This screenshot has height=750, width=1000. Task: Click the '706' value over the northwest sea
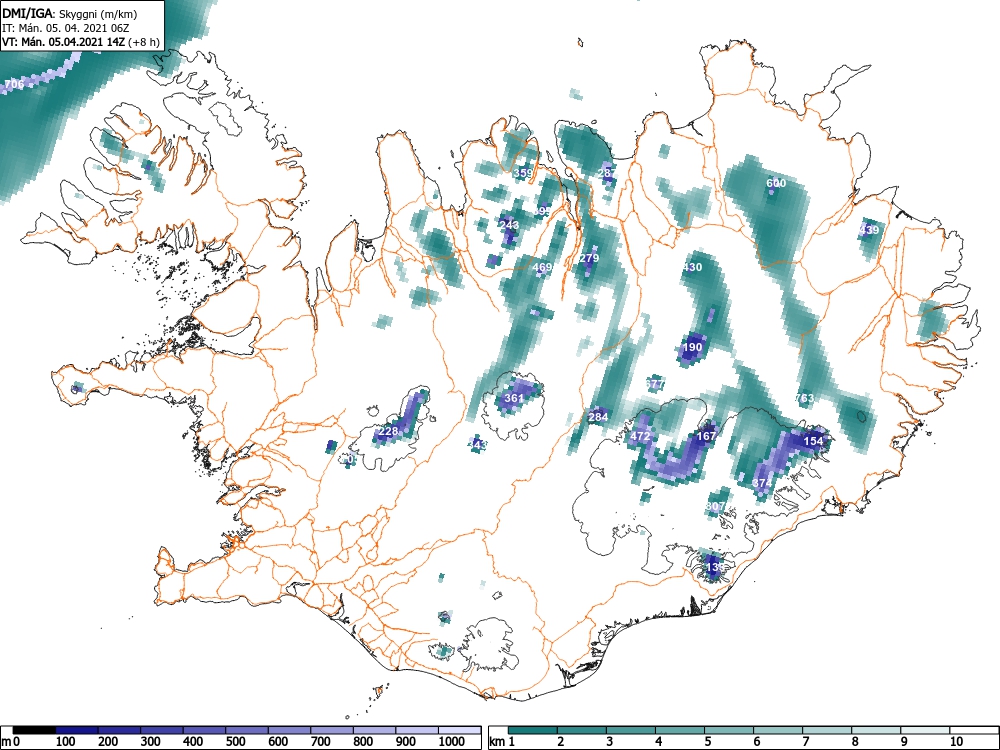pos(14,84)
